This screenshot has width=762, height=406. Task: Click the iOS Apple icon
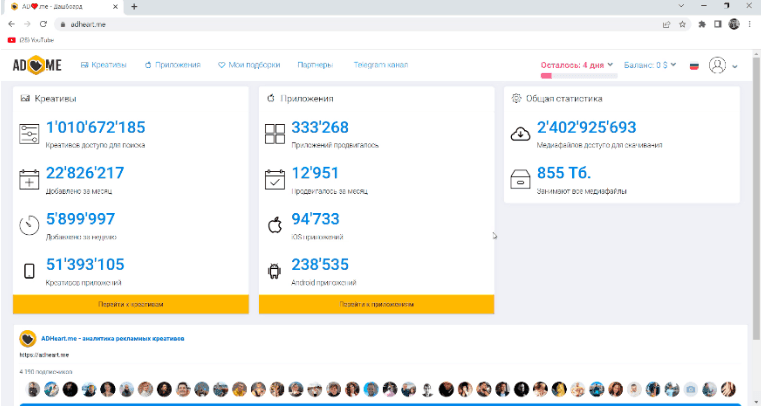(274, 225)
